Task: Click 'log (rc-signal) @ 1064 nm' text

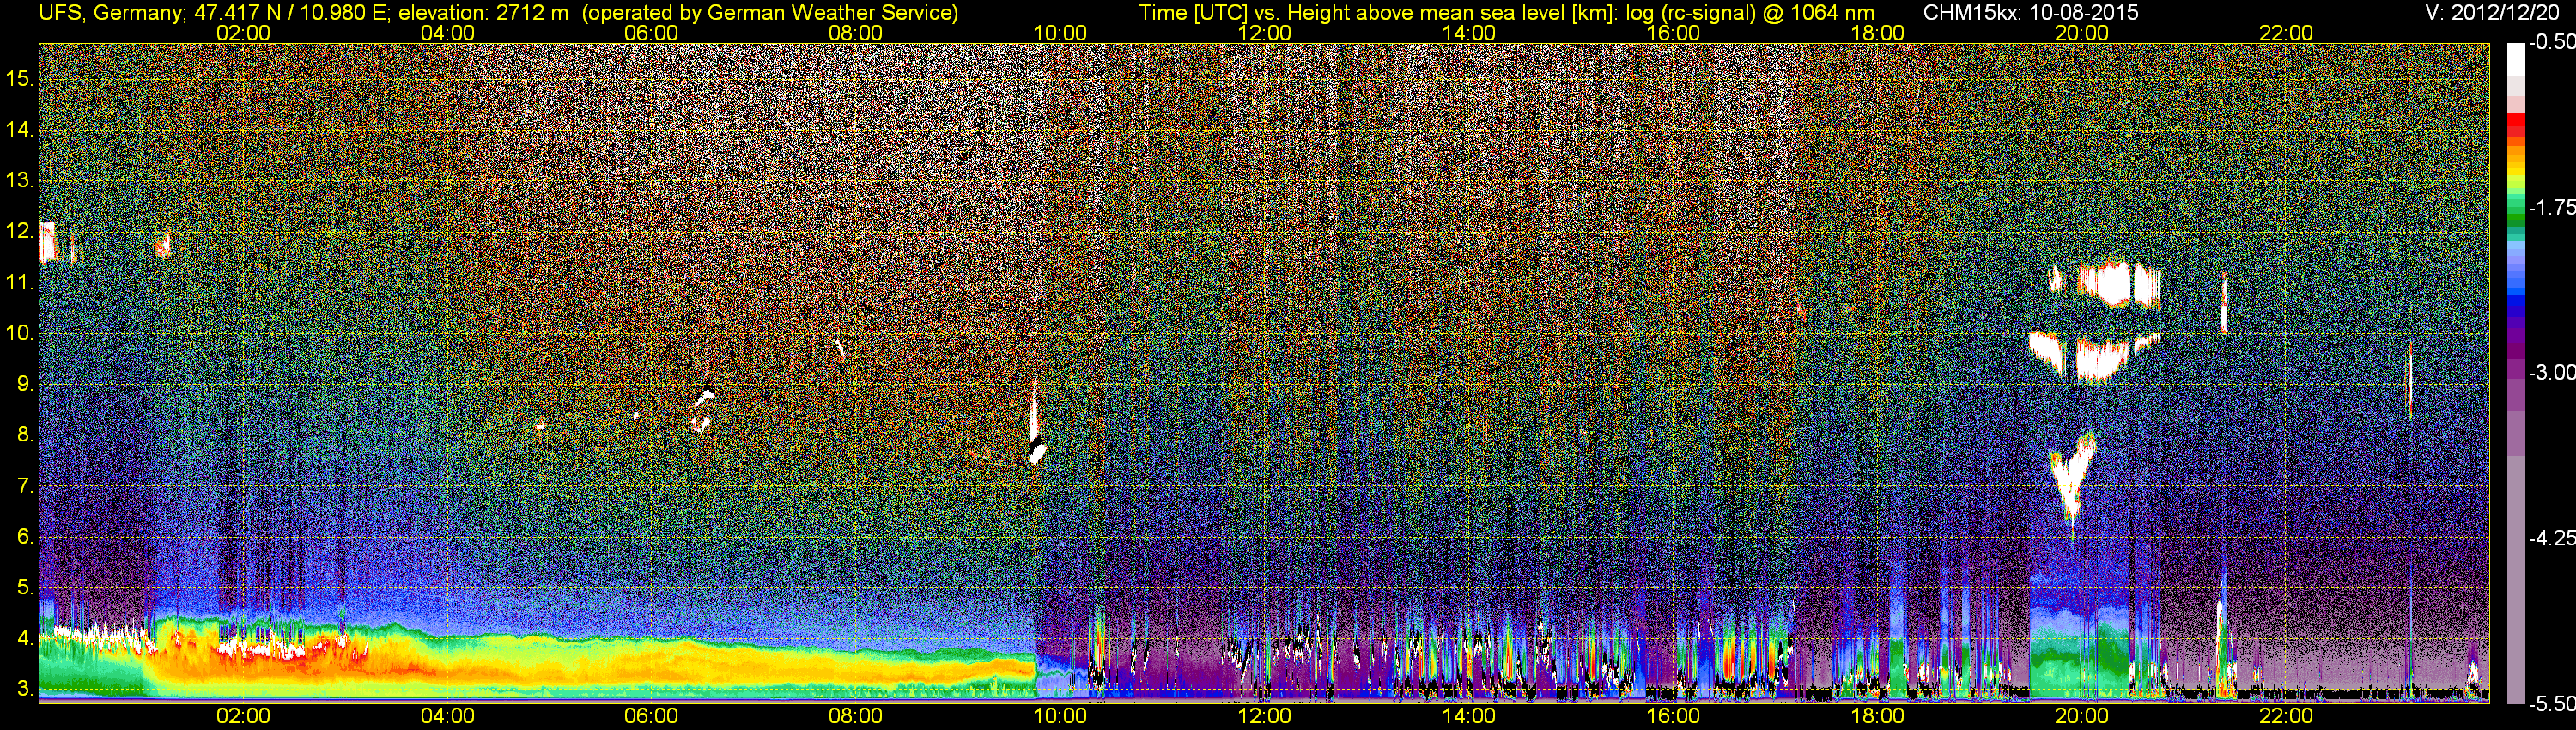Action: [1750, 13]
